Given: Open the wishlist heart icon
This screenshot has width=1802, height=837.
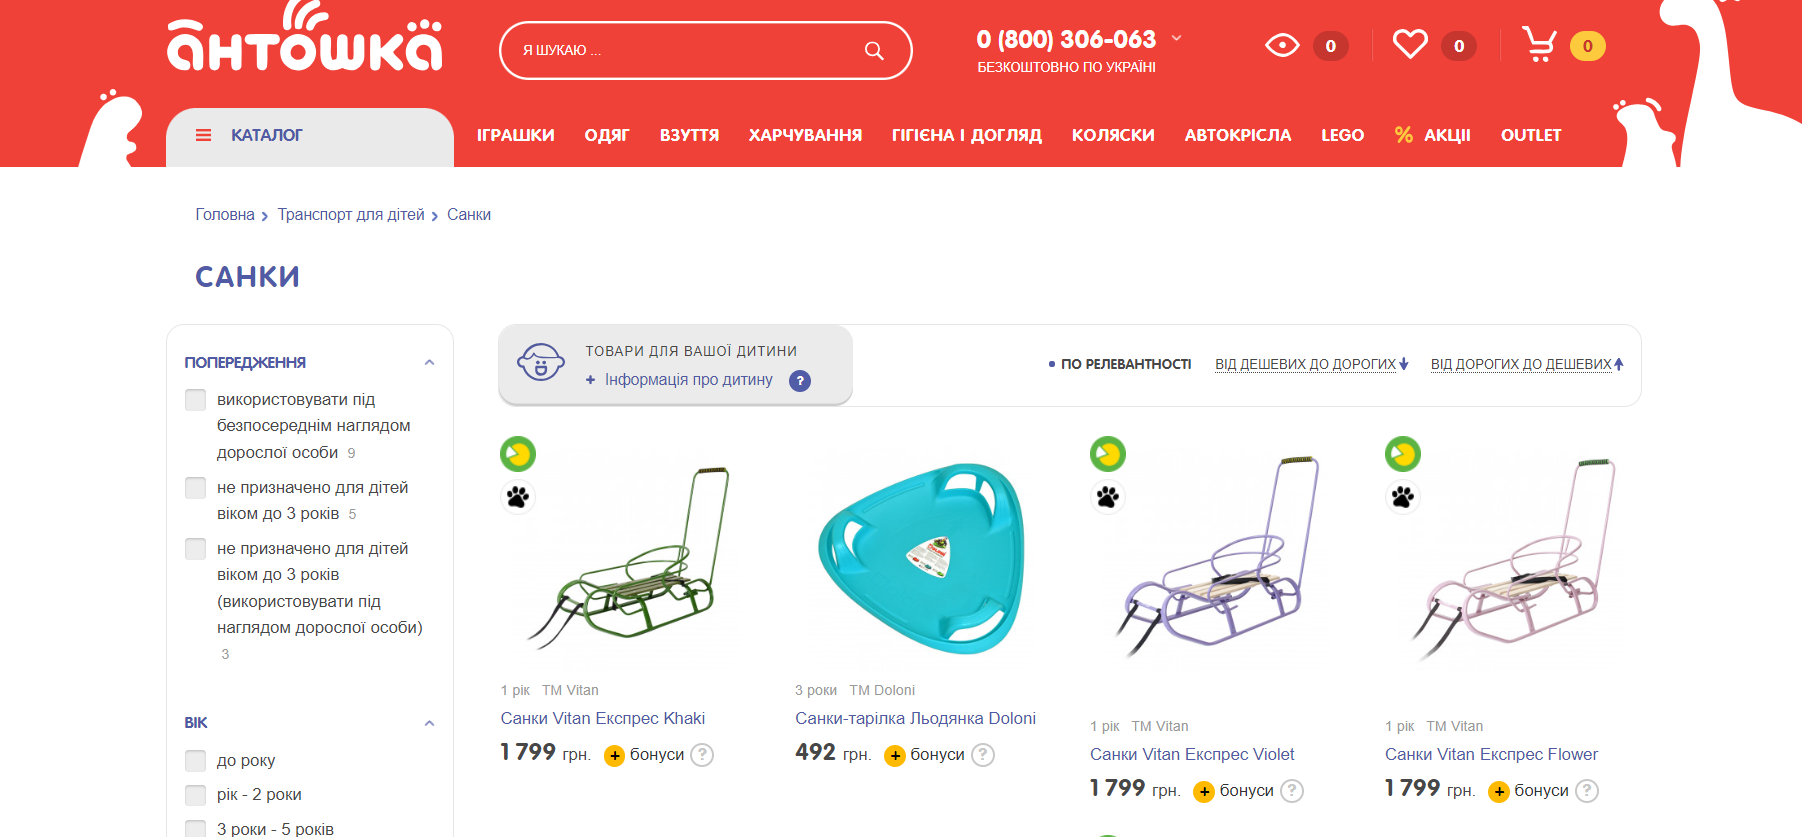Looking at the screenshot, I should pos(1410,45).
